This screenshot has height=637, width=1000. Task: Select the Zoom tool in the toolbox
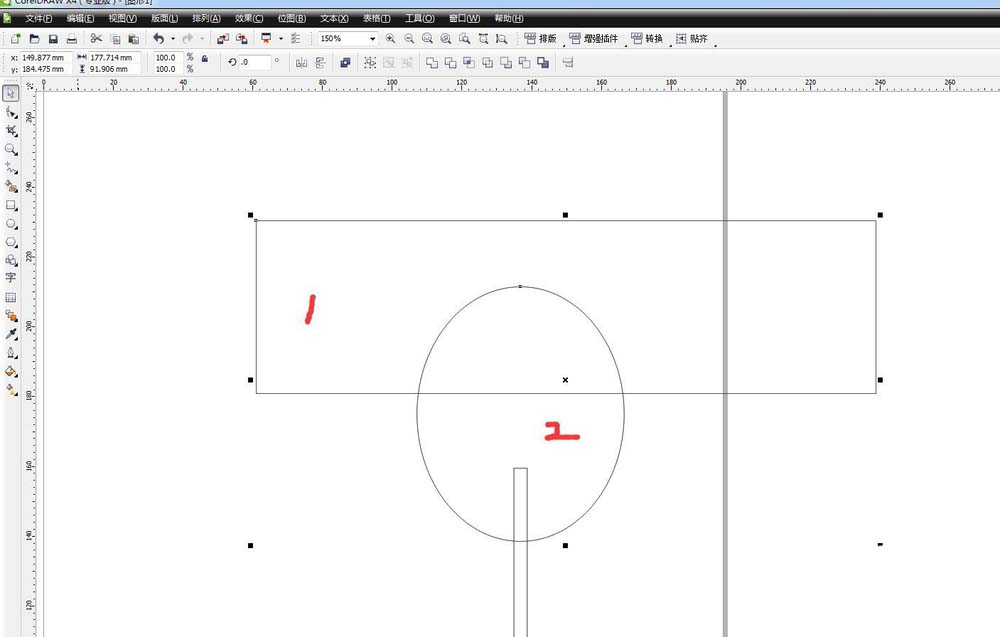click(11, 150)
